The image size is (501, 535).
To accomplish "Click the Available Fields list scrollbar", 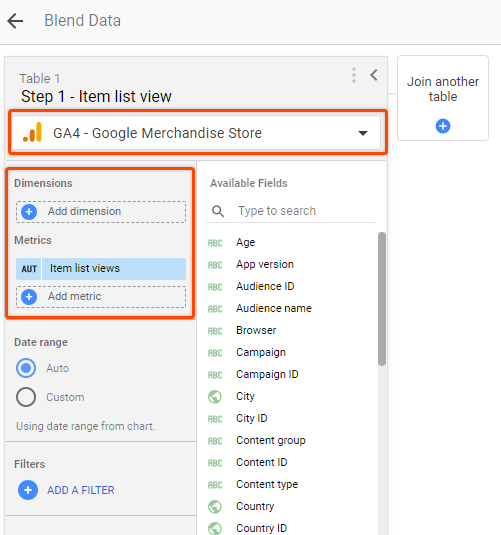I will [x=382, y=299].
